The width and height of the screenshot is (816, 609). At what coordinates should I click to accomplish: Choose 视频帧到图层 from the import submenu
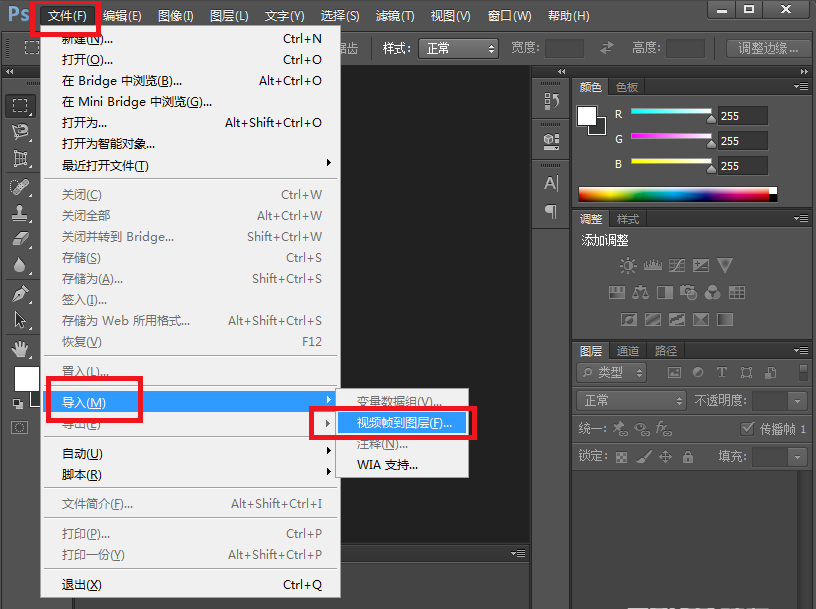tap(405, 423)
